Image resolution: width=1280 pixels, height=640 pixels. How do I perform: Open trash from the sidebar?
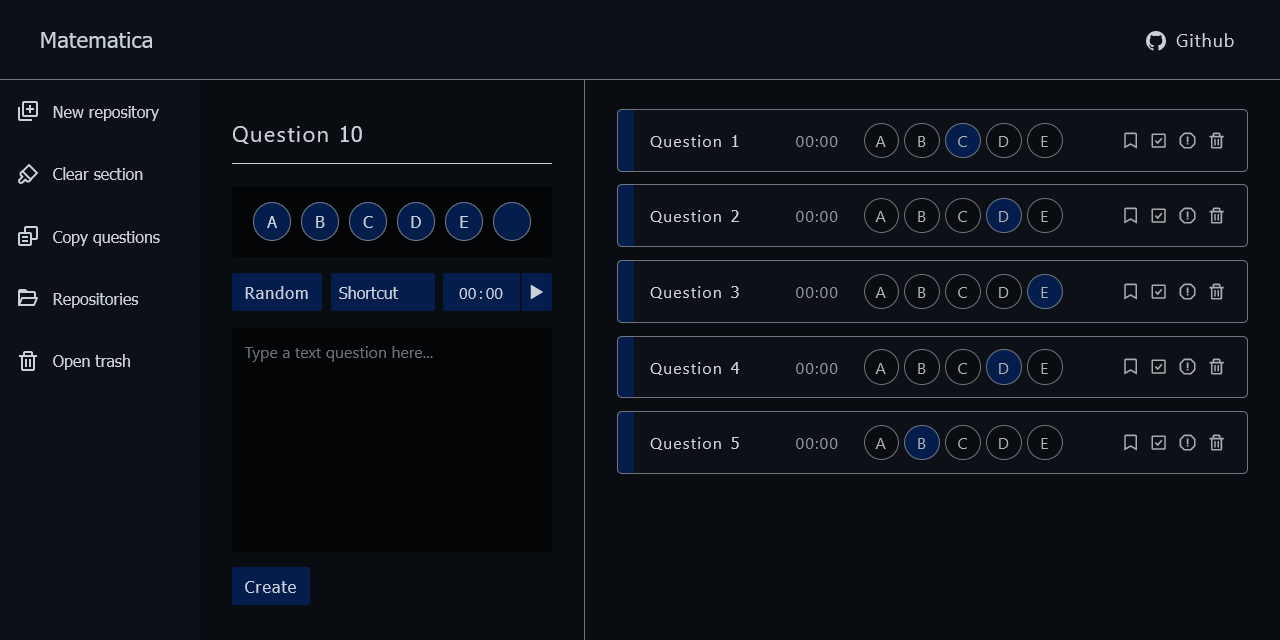27,361
